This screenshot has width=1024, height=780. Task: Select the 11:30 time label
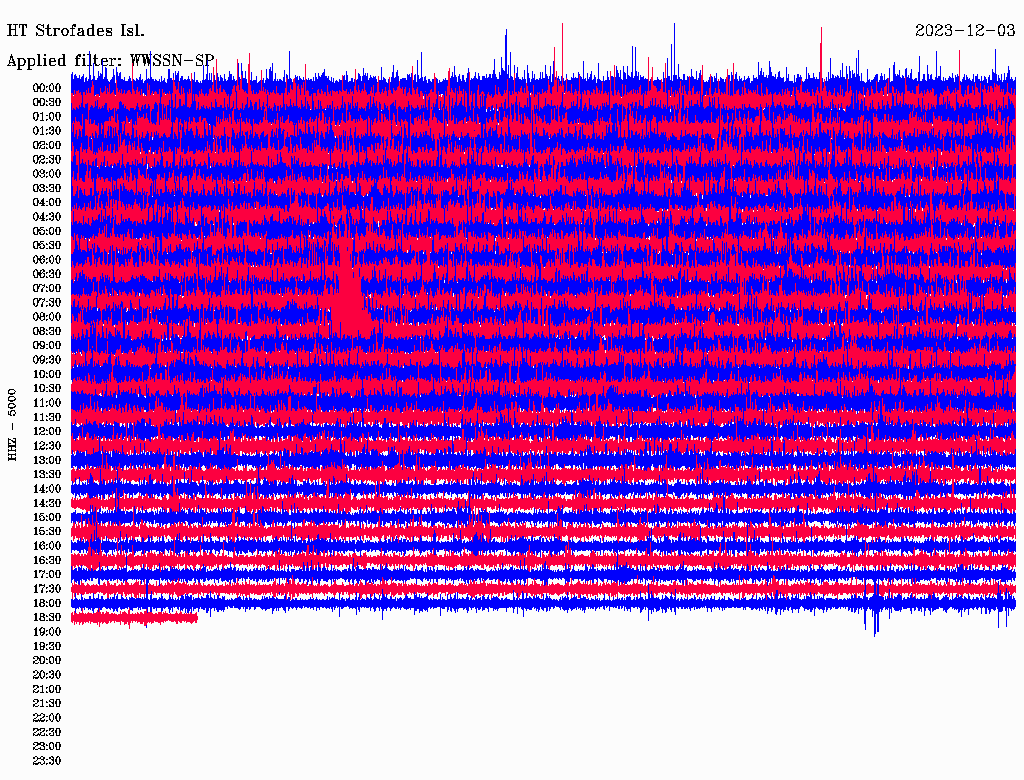[x=47, y=417]
